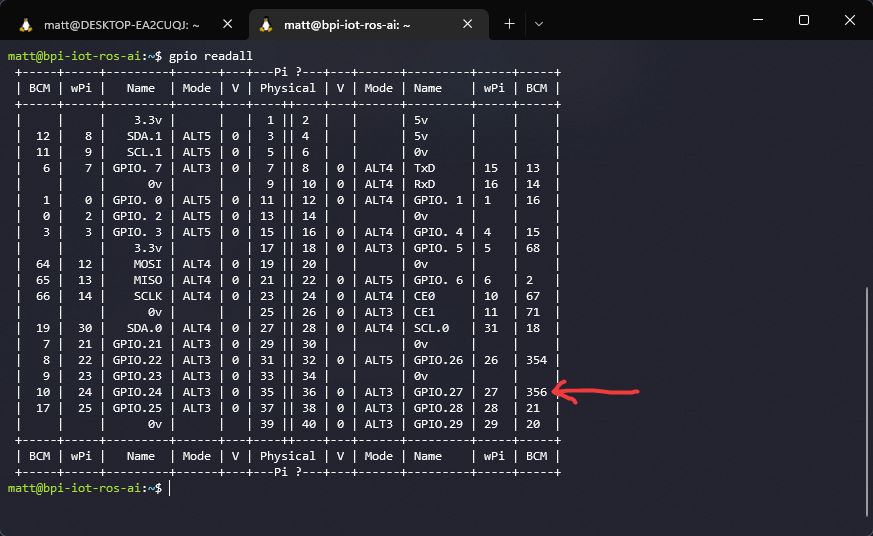
Task: Click the name CE0
Action: [424, 296]
